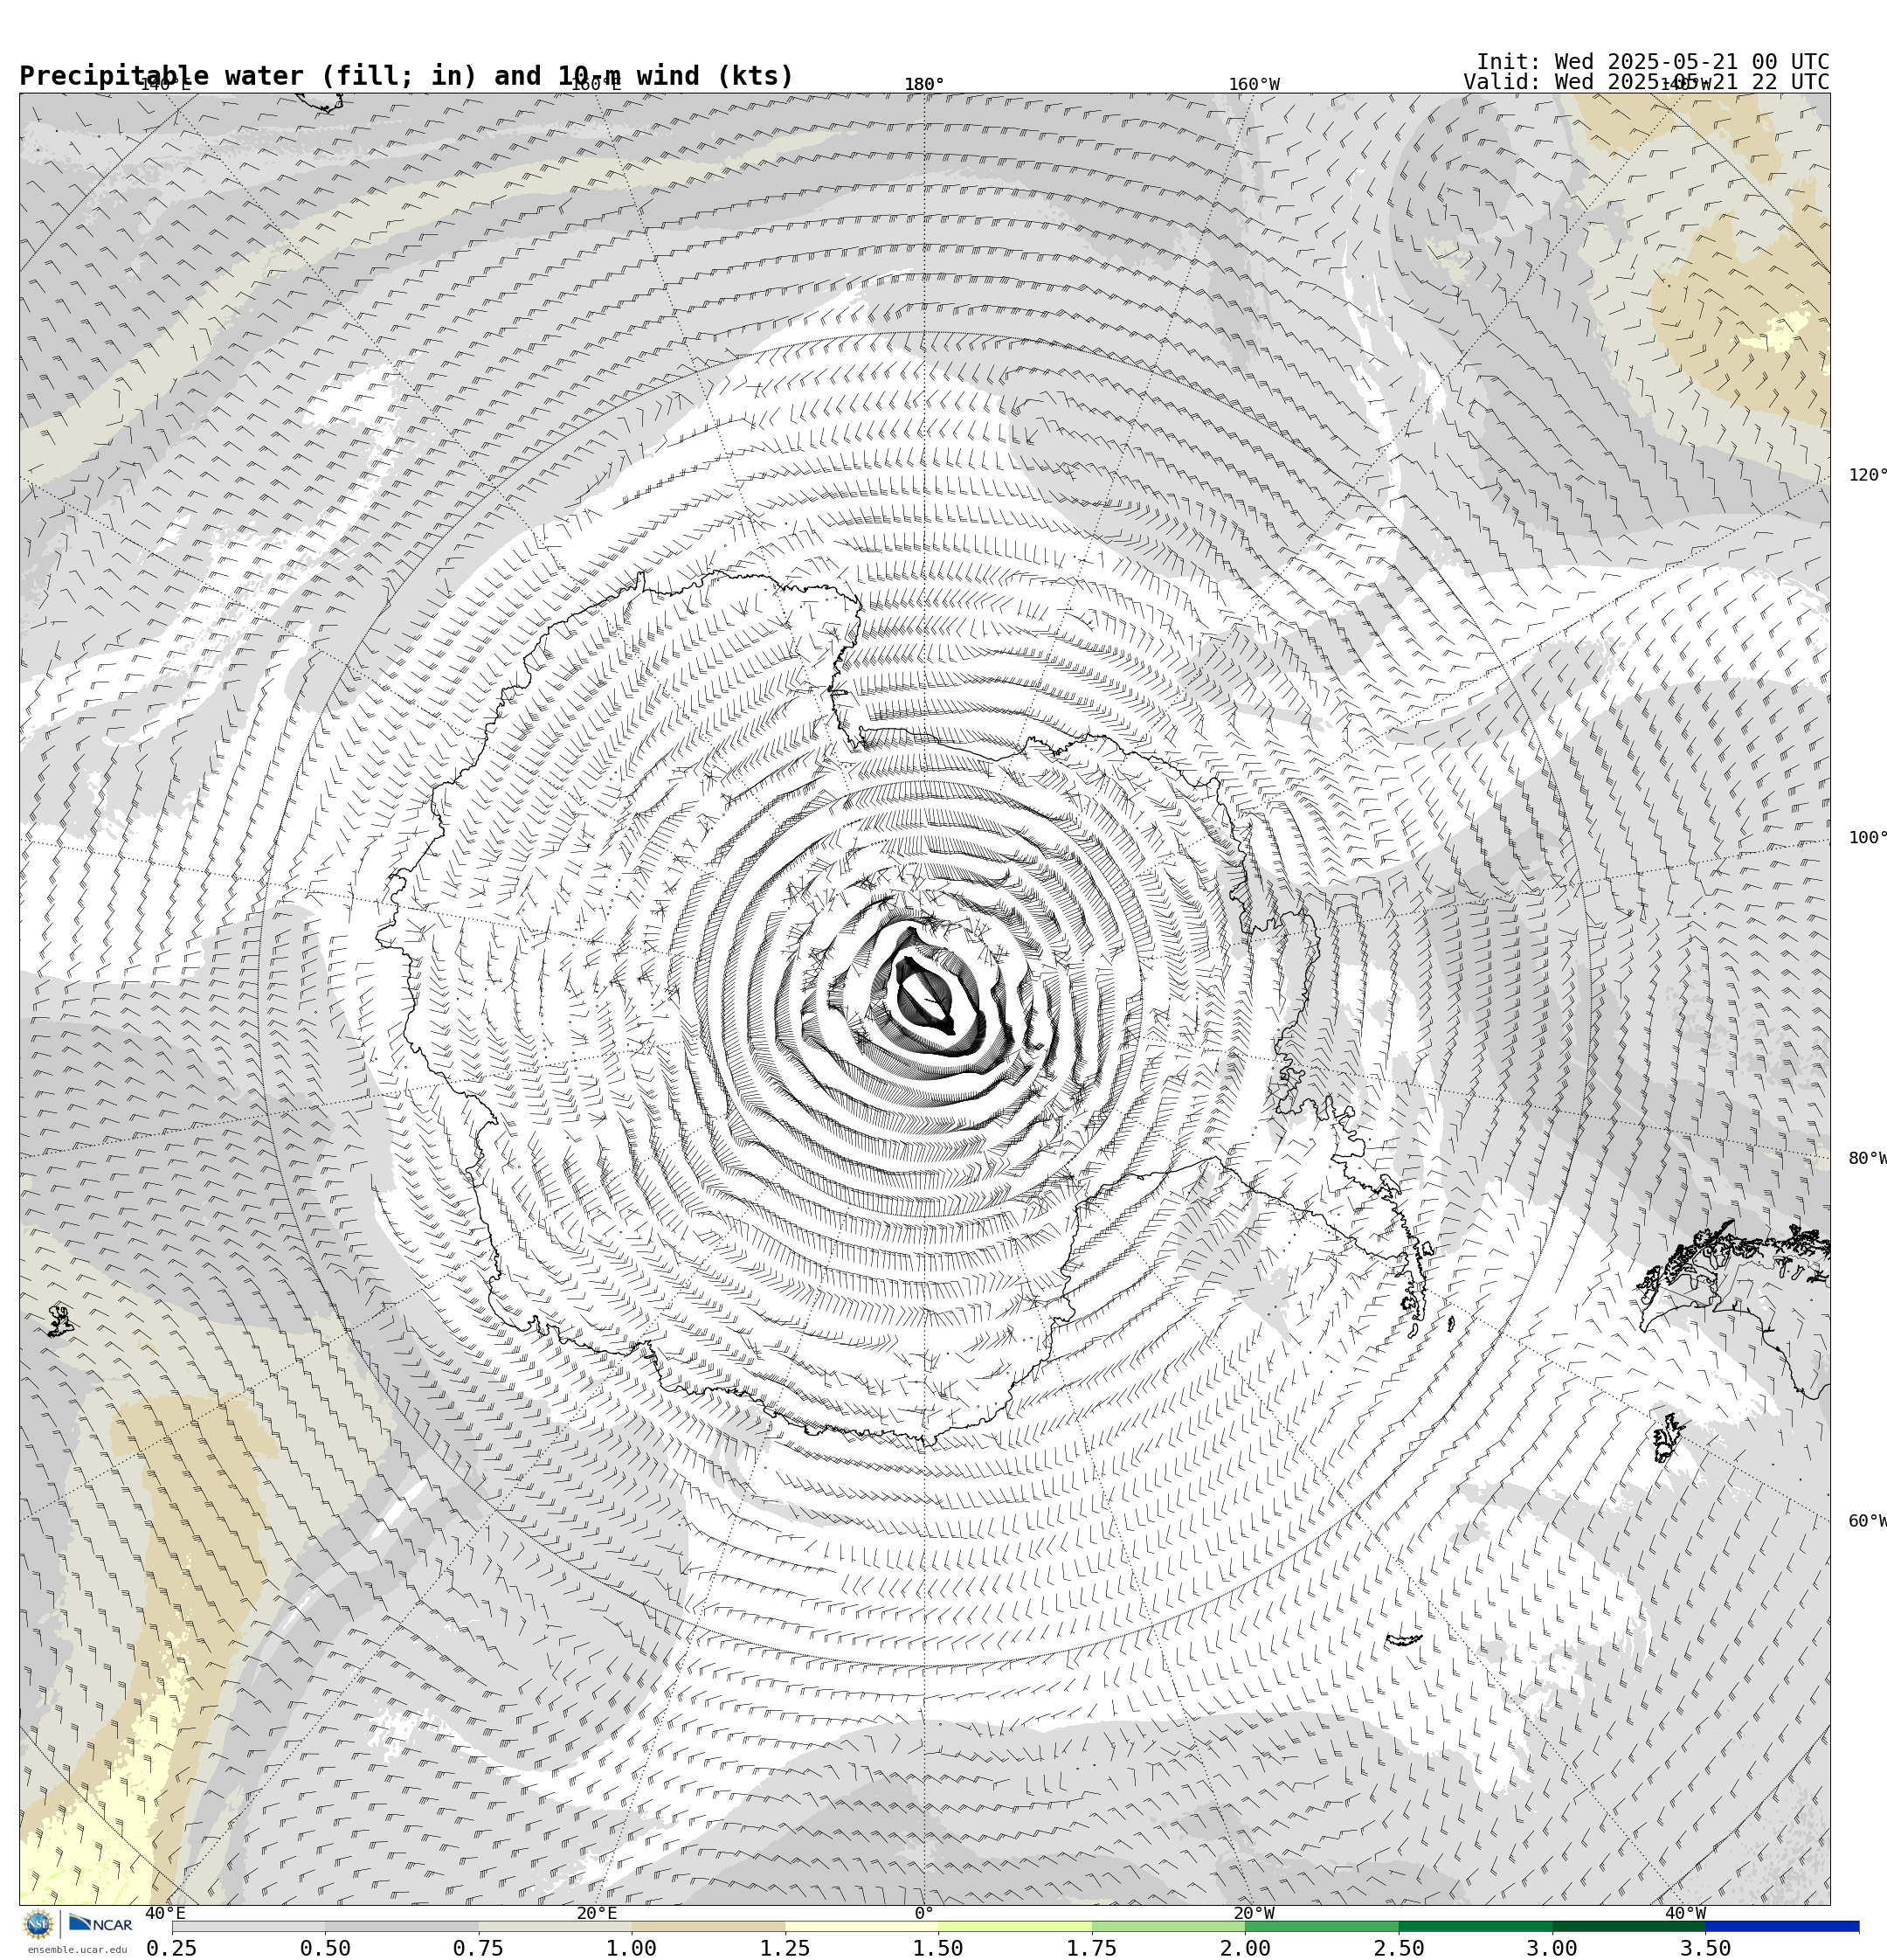Click the 3.50 colorbar tick label
Viewport: 1887px width, 1960px height.
(x=1706, y=1948)
